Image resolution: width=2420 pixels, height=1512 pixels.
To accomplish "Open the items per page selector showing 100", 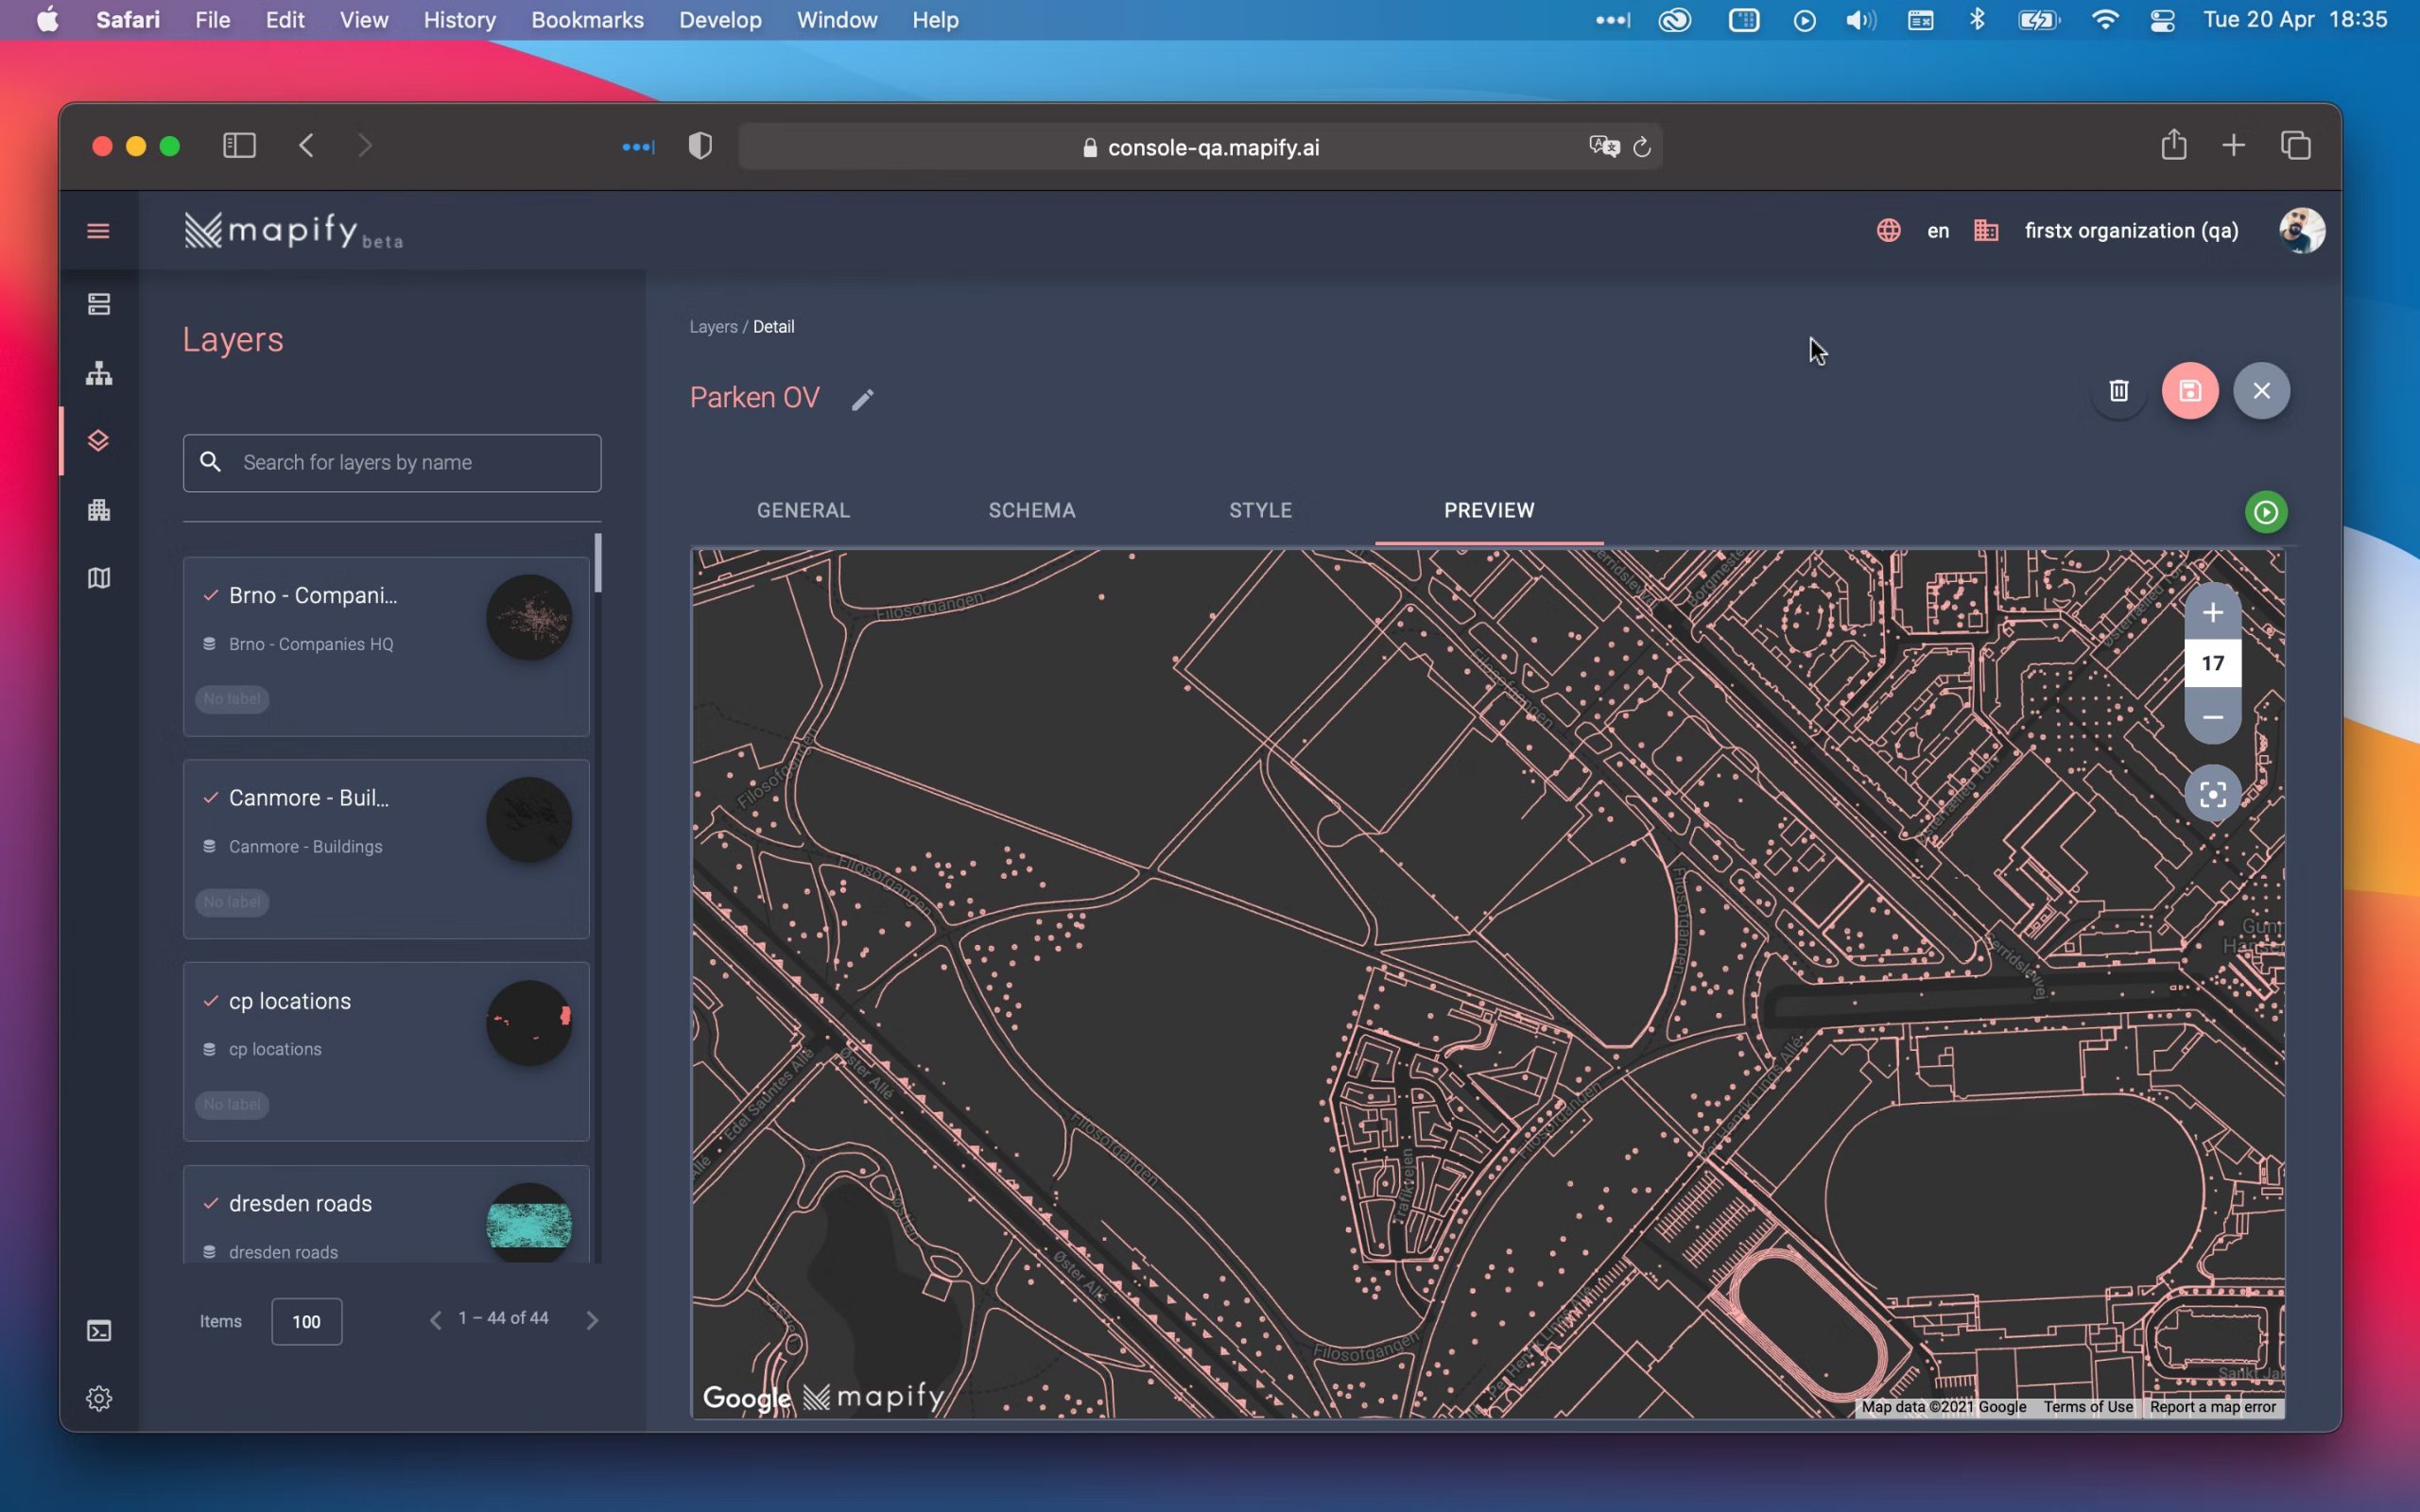I will [x=306, y=1321].
